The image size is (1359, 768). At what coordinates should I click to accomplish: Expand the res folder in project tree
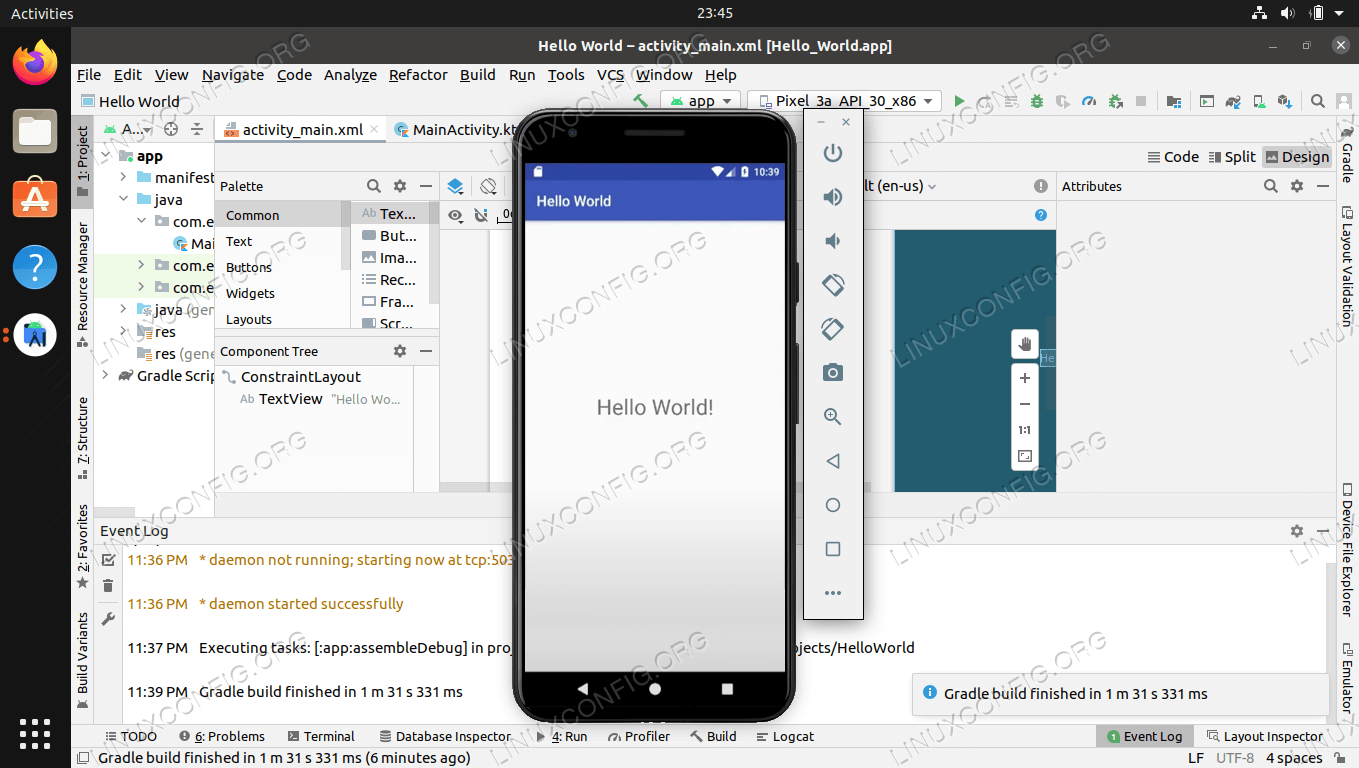pyautogui.click(x=122, y=331)
